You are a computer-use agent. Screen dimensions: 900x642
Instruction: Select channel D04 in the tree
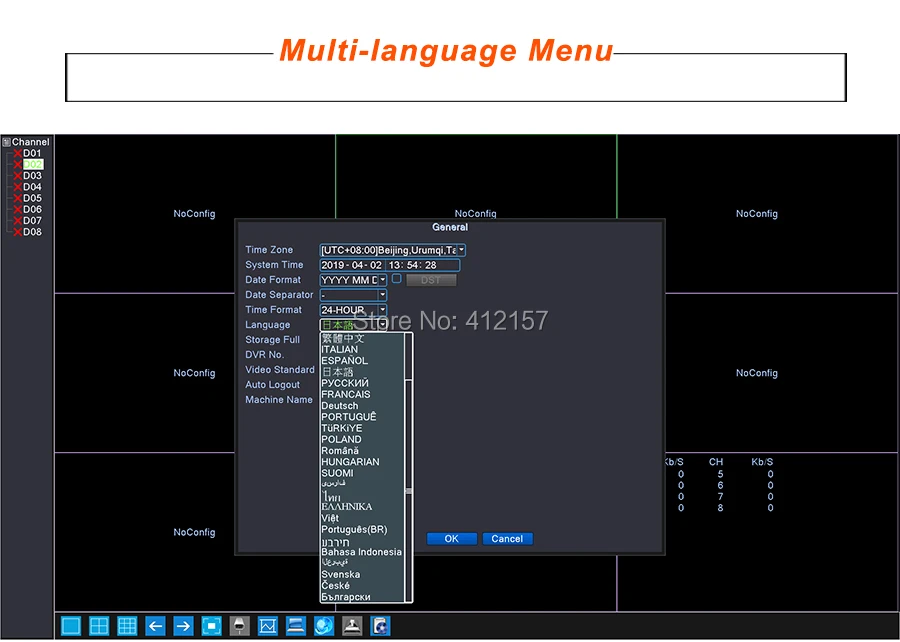click(32, 186)
